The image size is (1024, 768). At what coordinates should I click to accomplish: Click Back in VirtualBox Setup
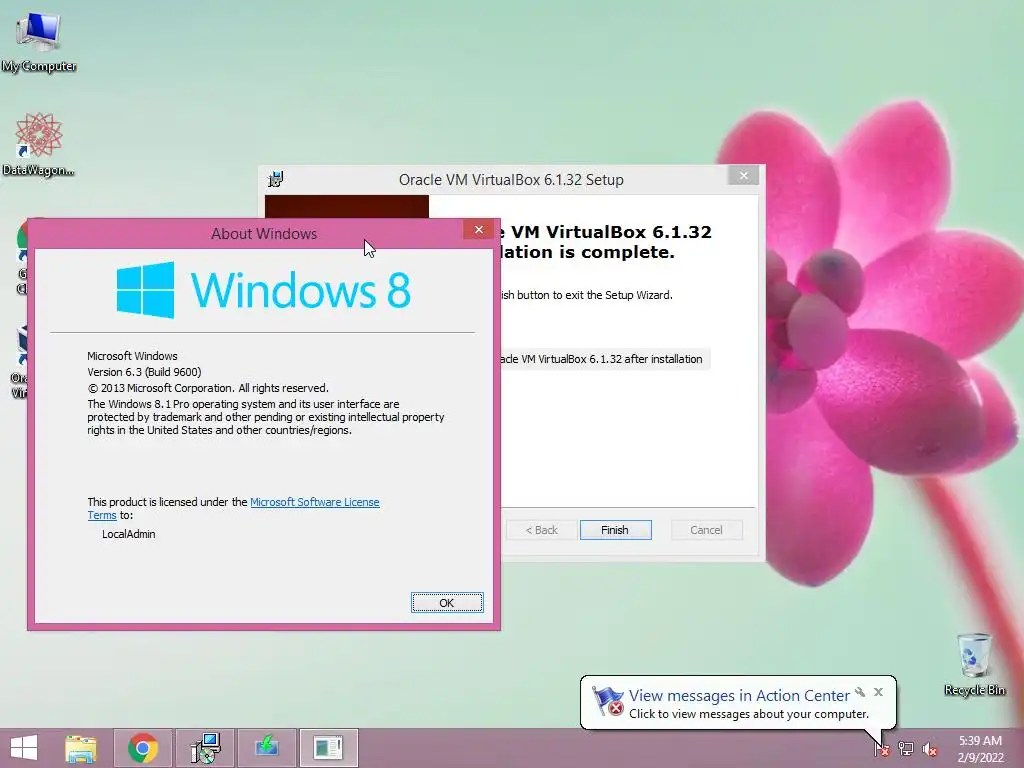coord(541,530)
